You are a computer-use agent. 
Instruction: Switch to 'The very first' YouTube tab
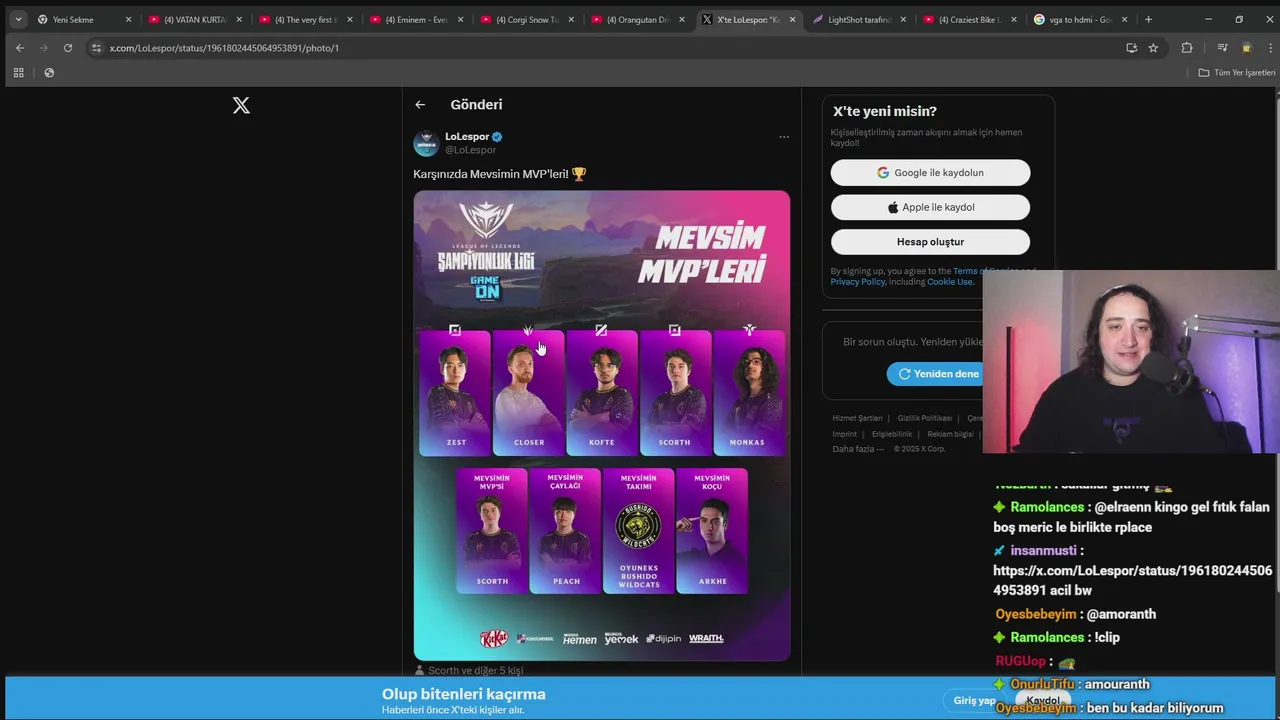pos(304,19)
